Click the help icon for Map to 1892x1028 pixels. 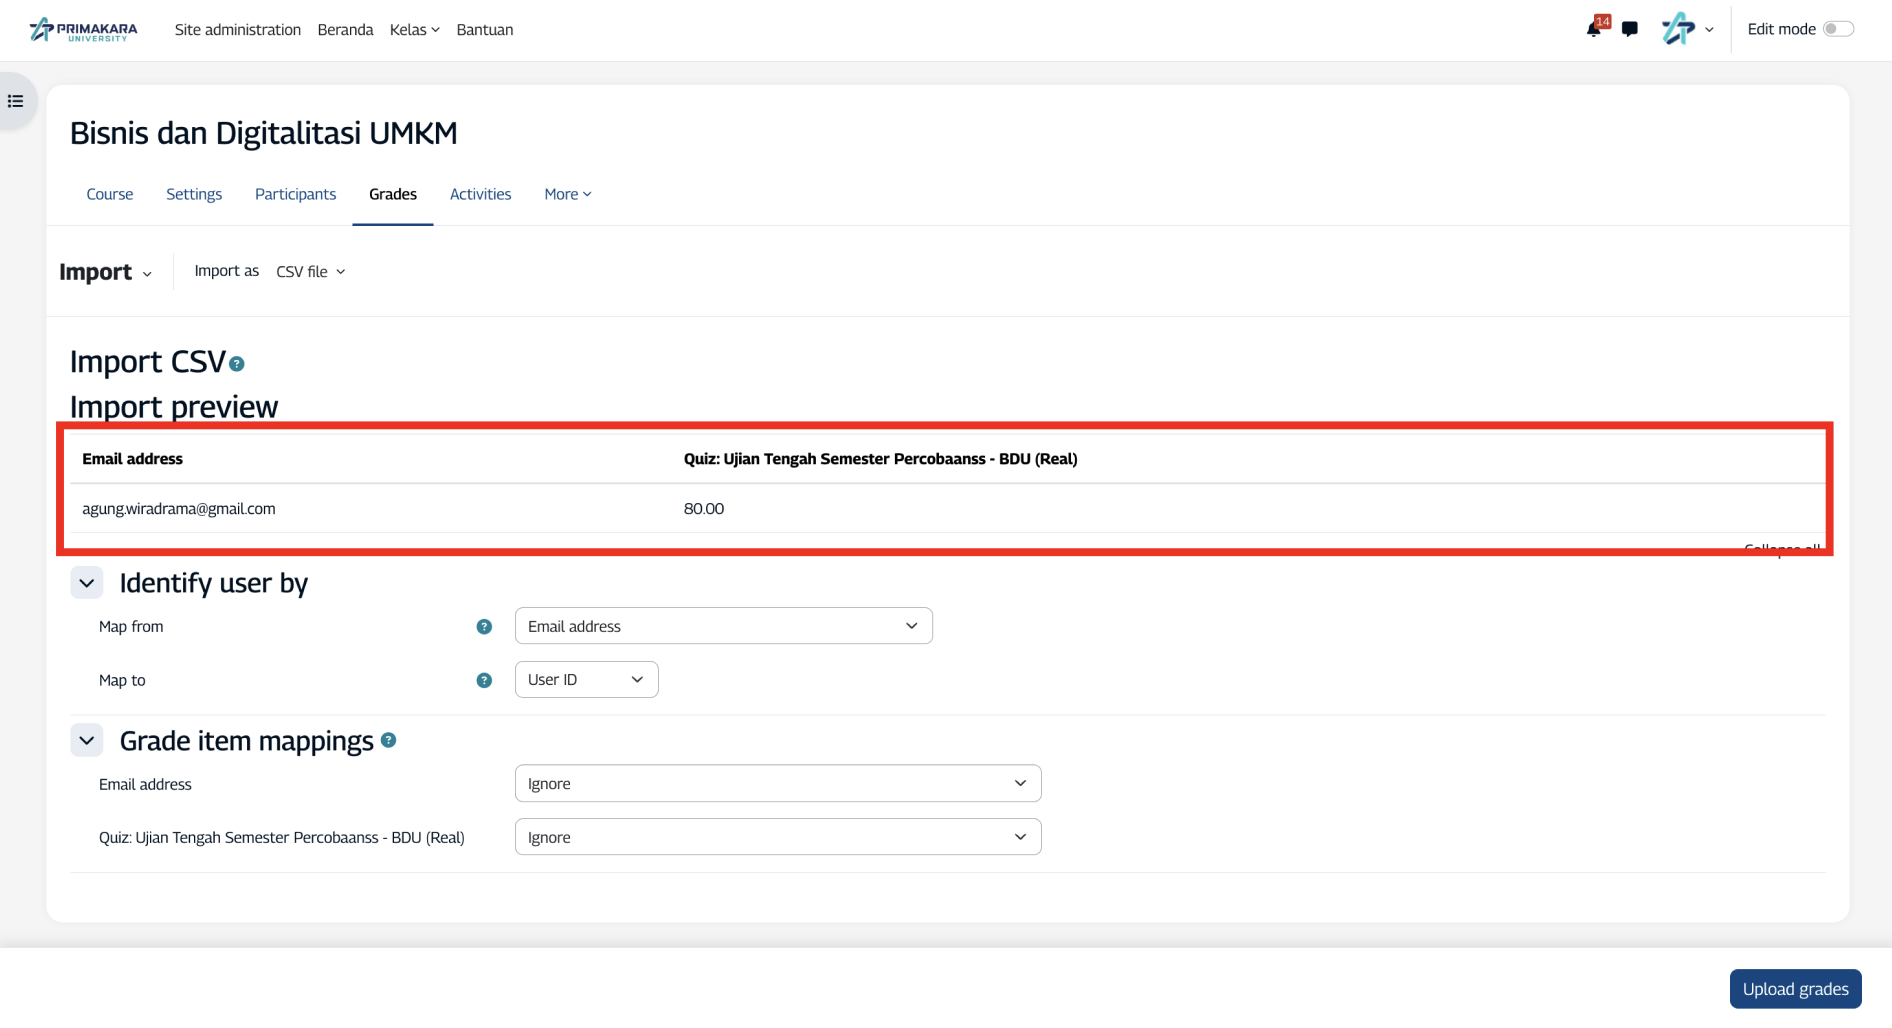pyautogui.click(x=484, y=680)
